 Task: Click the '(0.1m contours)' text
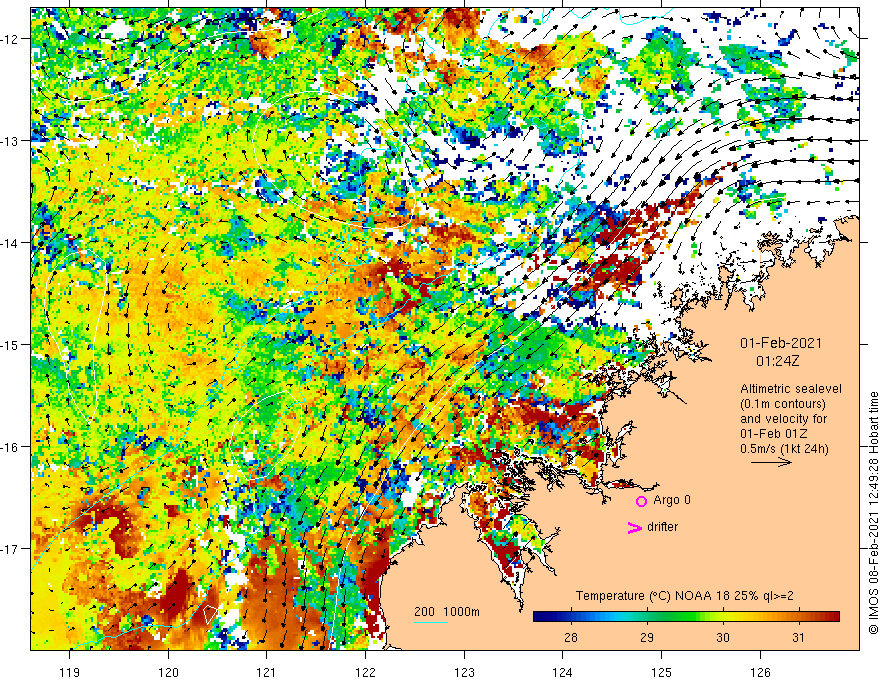783,404
